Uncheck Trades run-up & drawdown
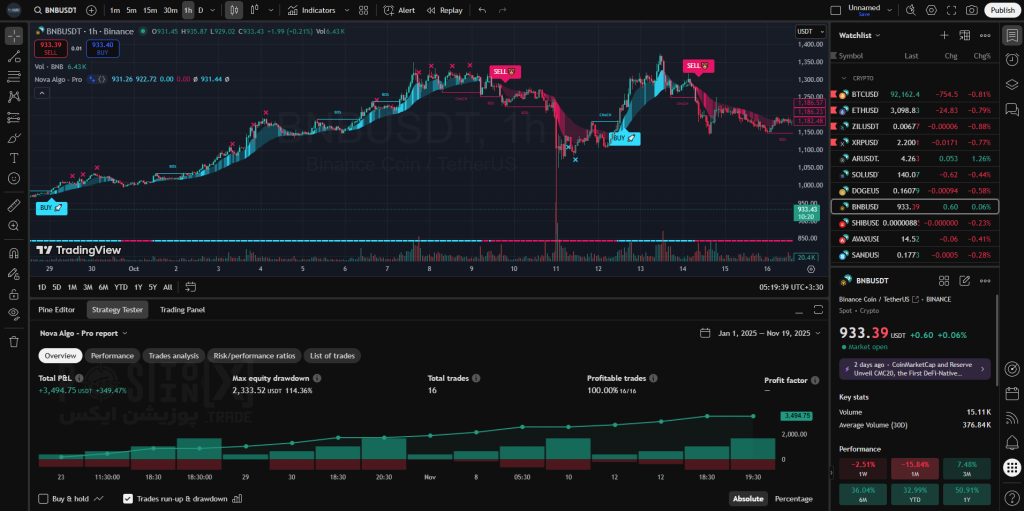The image size is (1024, 511). (128, 499)
